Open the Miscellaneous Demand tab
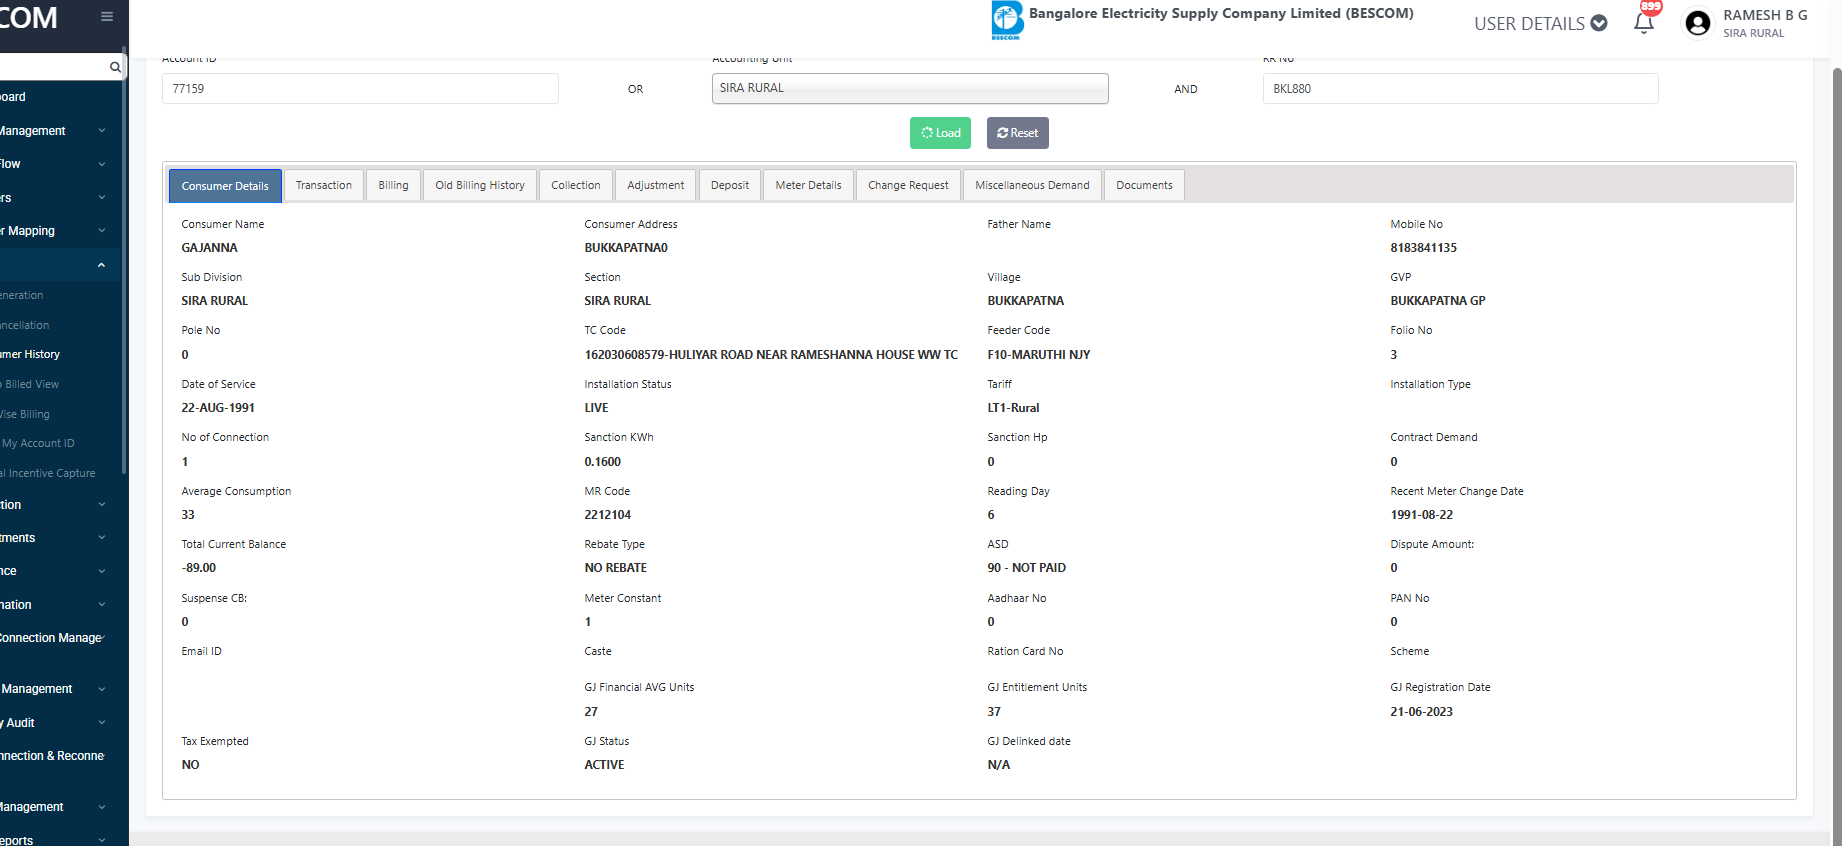Viewport: 1842px width, 846px height. [1032, 185]
